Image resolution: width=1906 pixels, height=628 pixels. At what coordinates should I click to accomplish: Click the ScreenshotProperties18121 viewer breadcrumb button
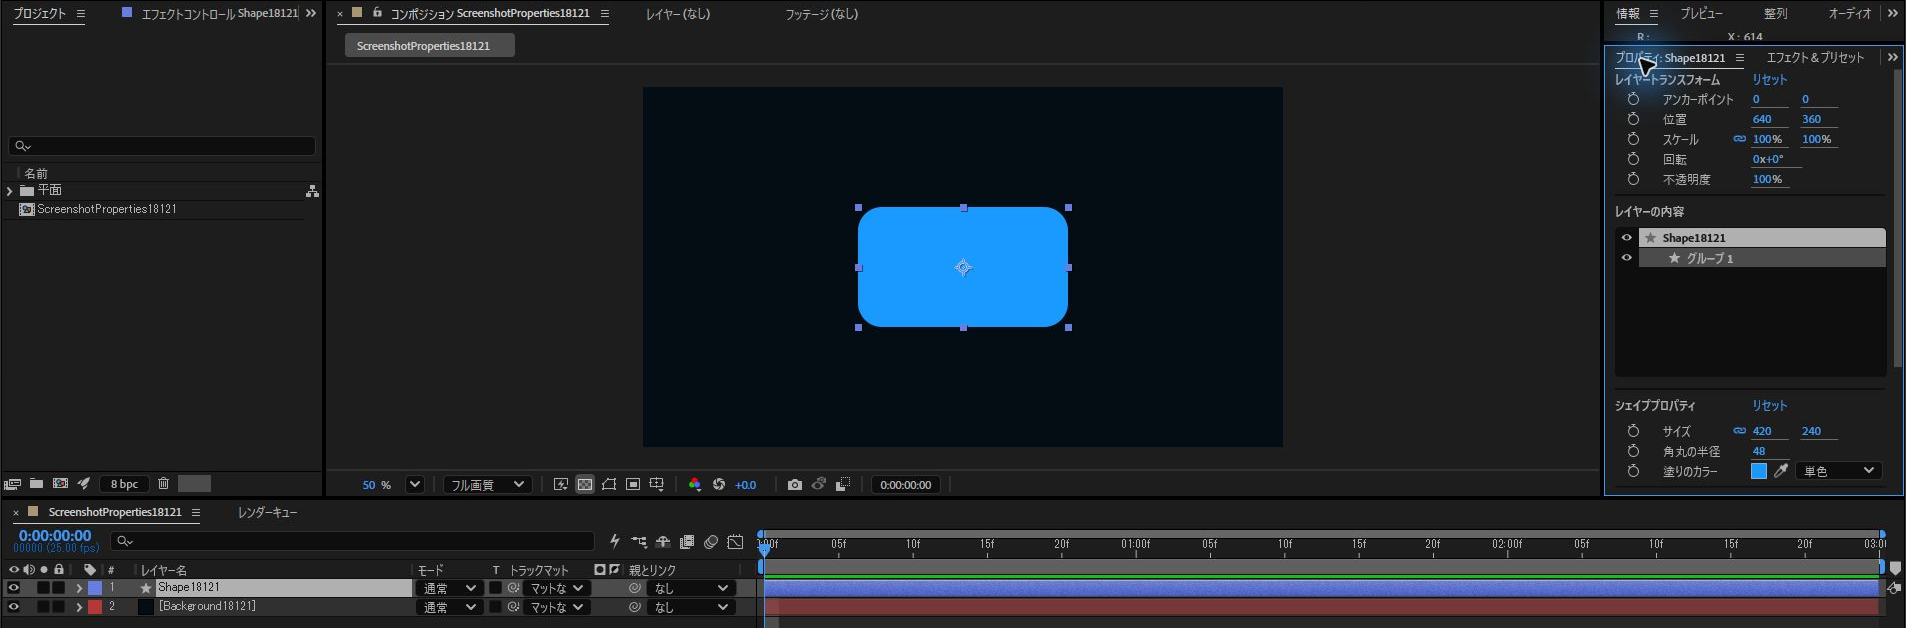point(429,46)
